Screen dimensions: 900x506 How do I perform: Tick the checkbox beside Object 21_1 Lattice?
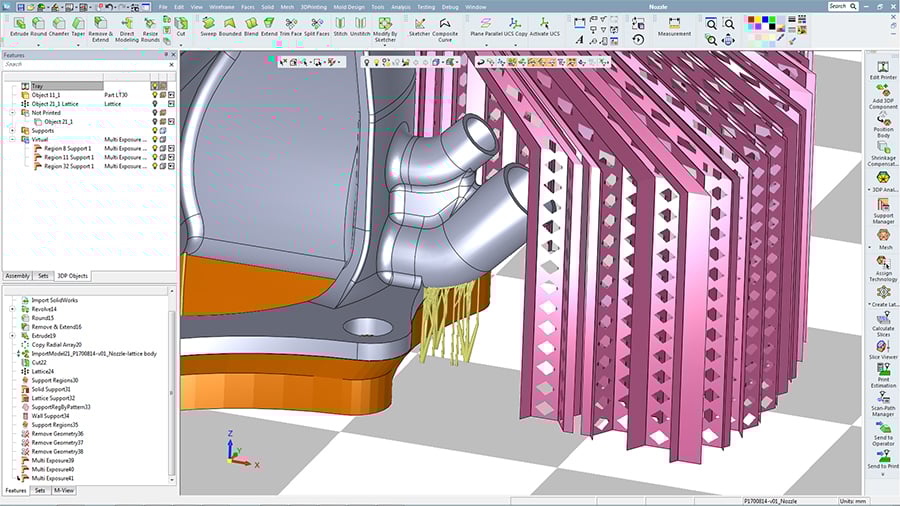171,104
